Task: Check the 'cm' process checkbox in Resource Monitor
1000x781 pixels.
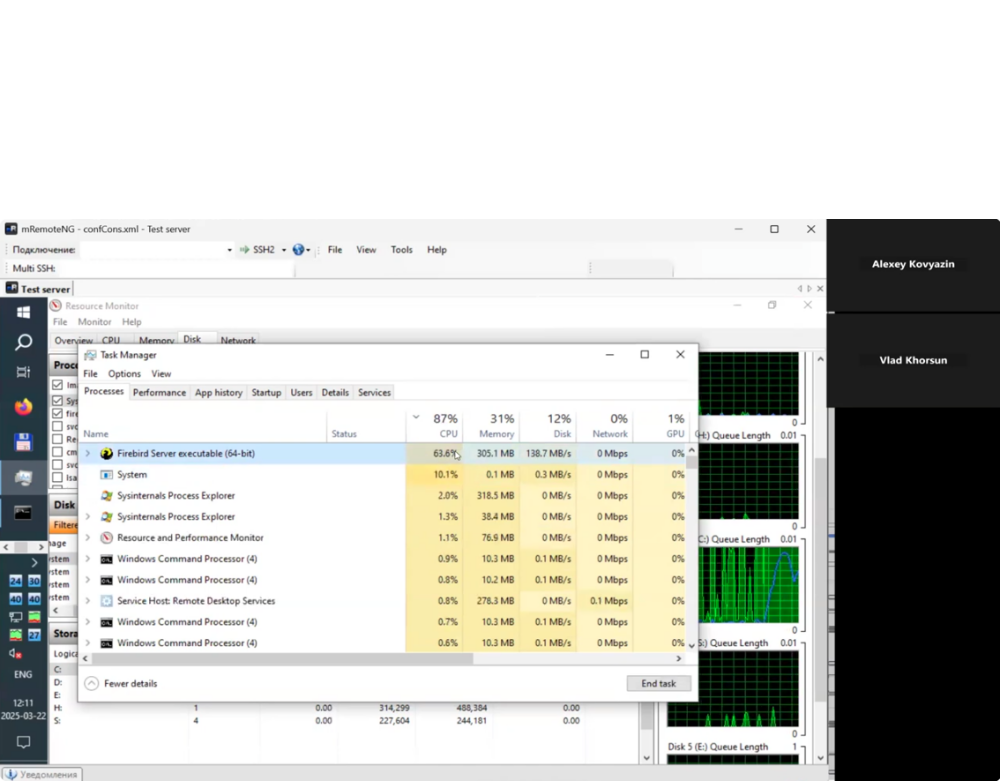Action: pos(57,451)
